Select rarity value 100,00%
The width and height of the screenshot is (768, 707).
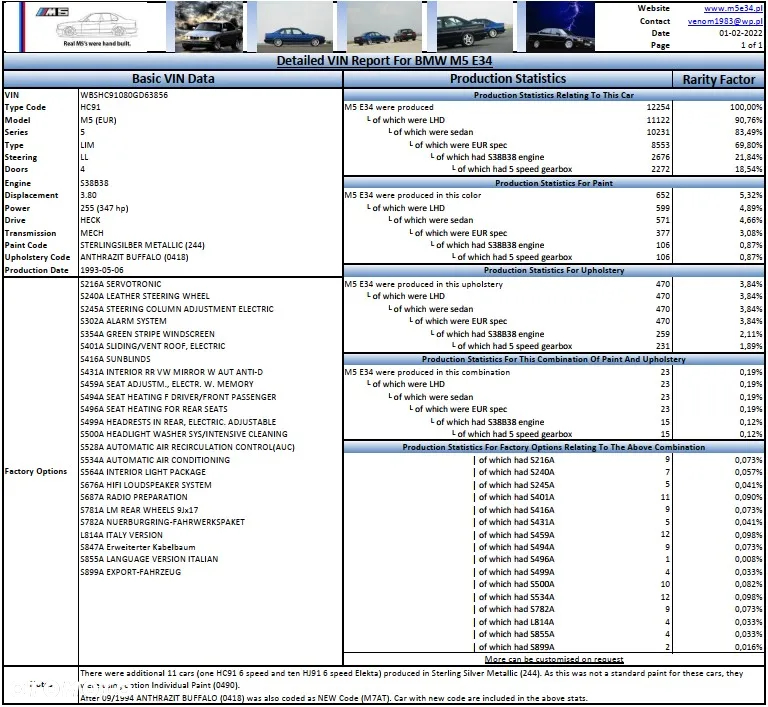point(746,107)
